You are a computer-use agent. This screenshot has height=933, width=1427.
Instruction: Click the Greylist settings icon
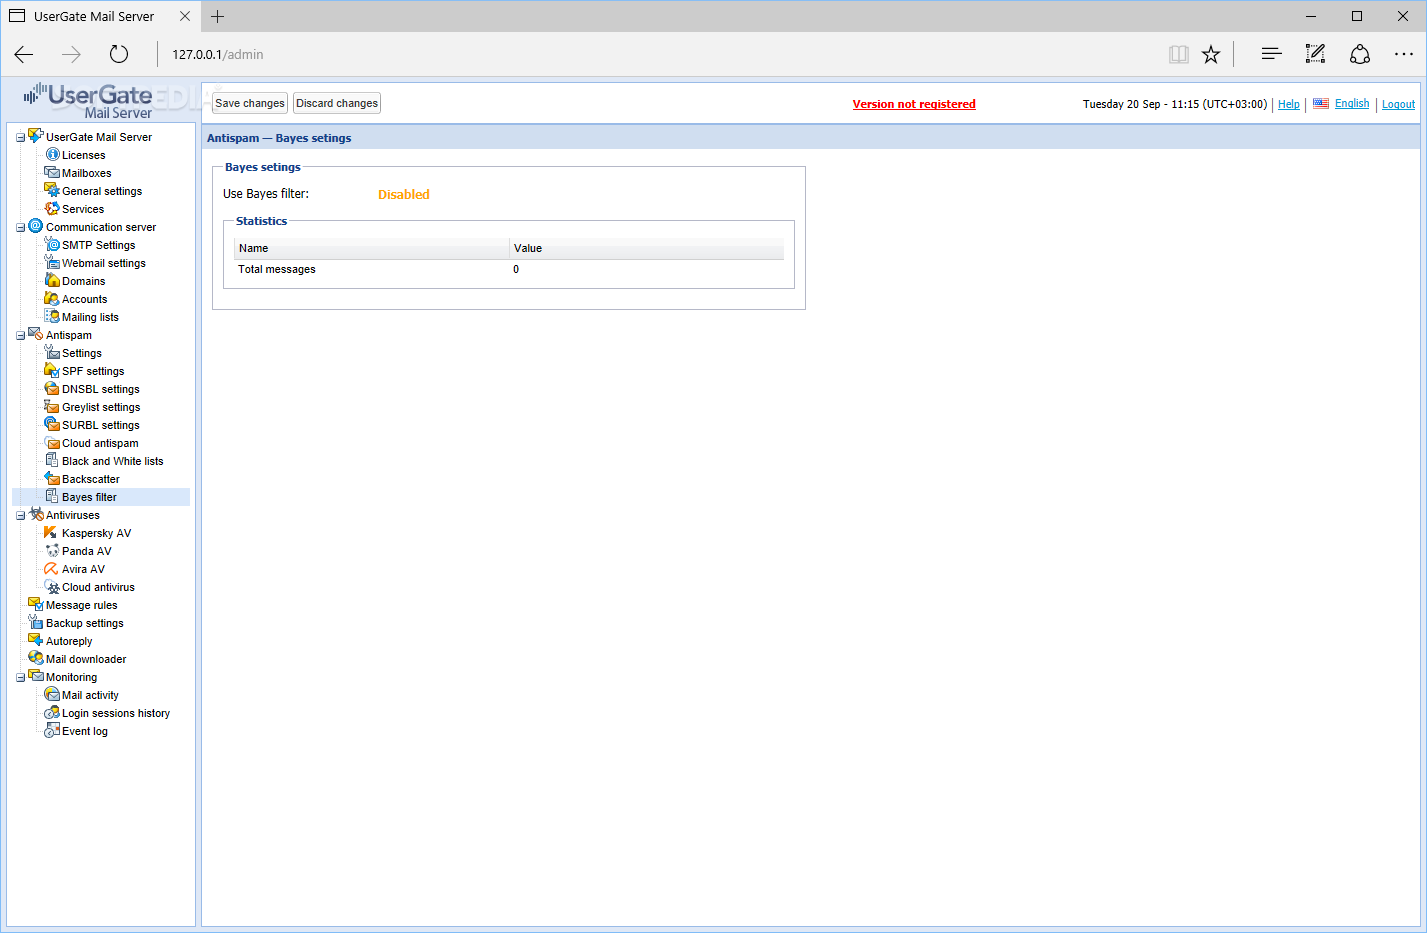[52, 406]
